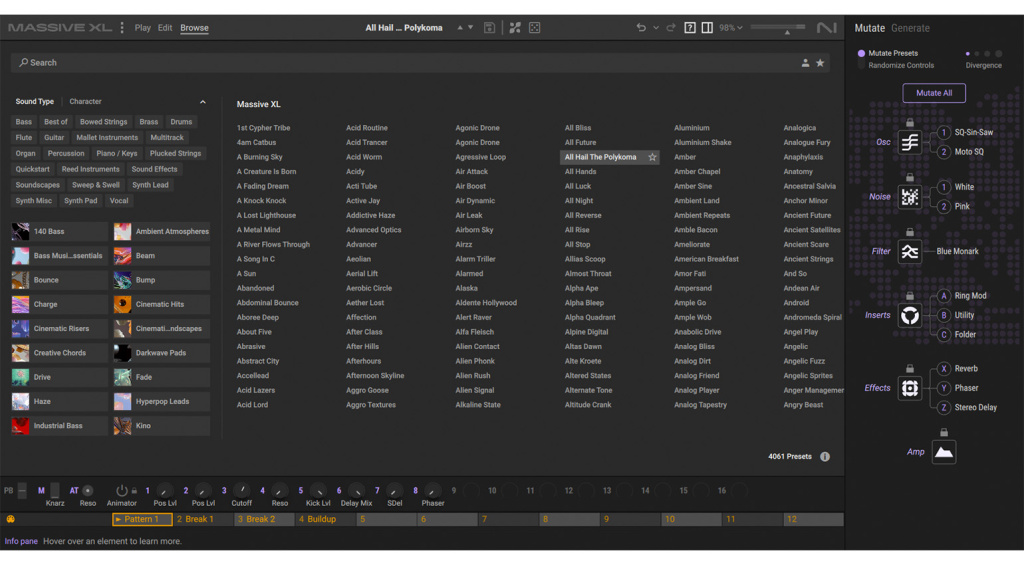Filter by the Synth Pad tag

coord(80,201)
